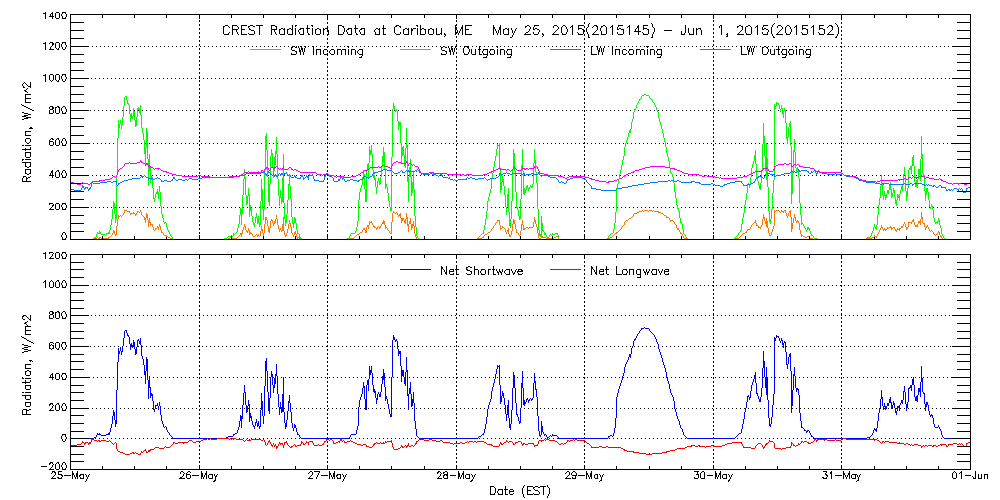This screenshot has width=1000, height=500.
Task: Click the 29-May x-axis date label
Action: point(585,476)
